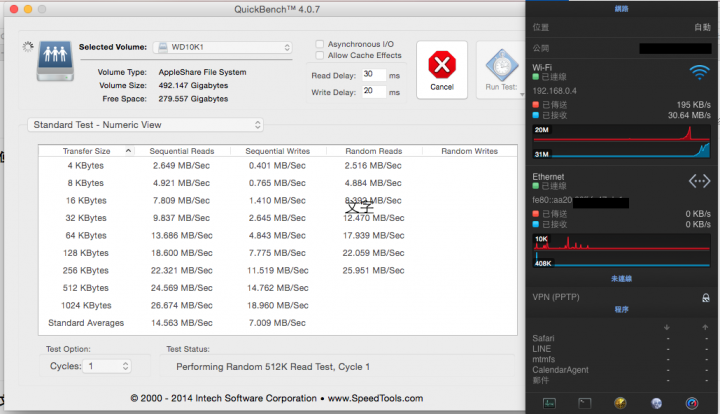This screenshot has width=720, height=414.
Task: Click the 195 KB/s Wi-Fi sent rate
Action: tap(693, 105)
